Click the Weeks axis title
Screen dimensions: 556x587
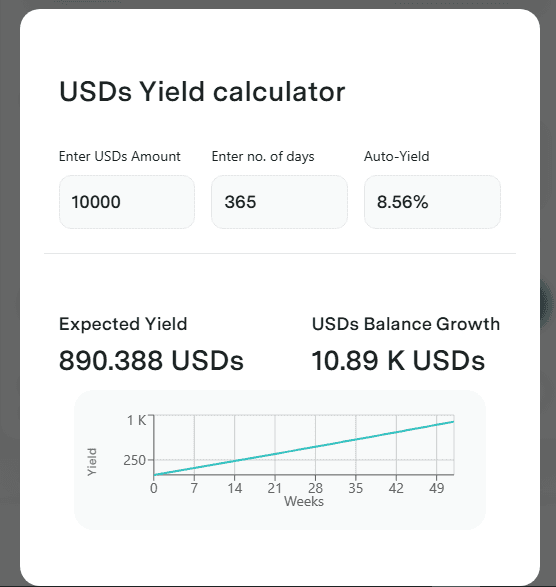tap(304, 501)
